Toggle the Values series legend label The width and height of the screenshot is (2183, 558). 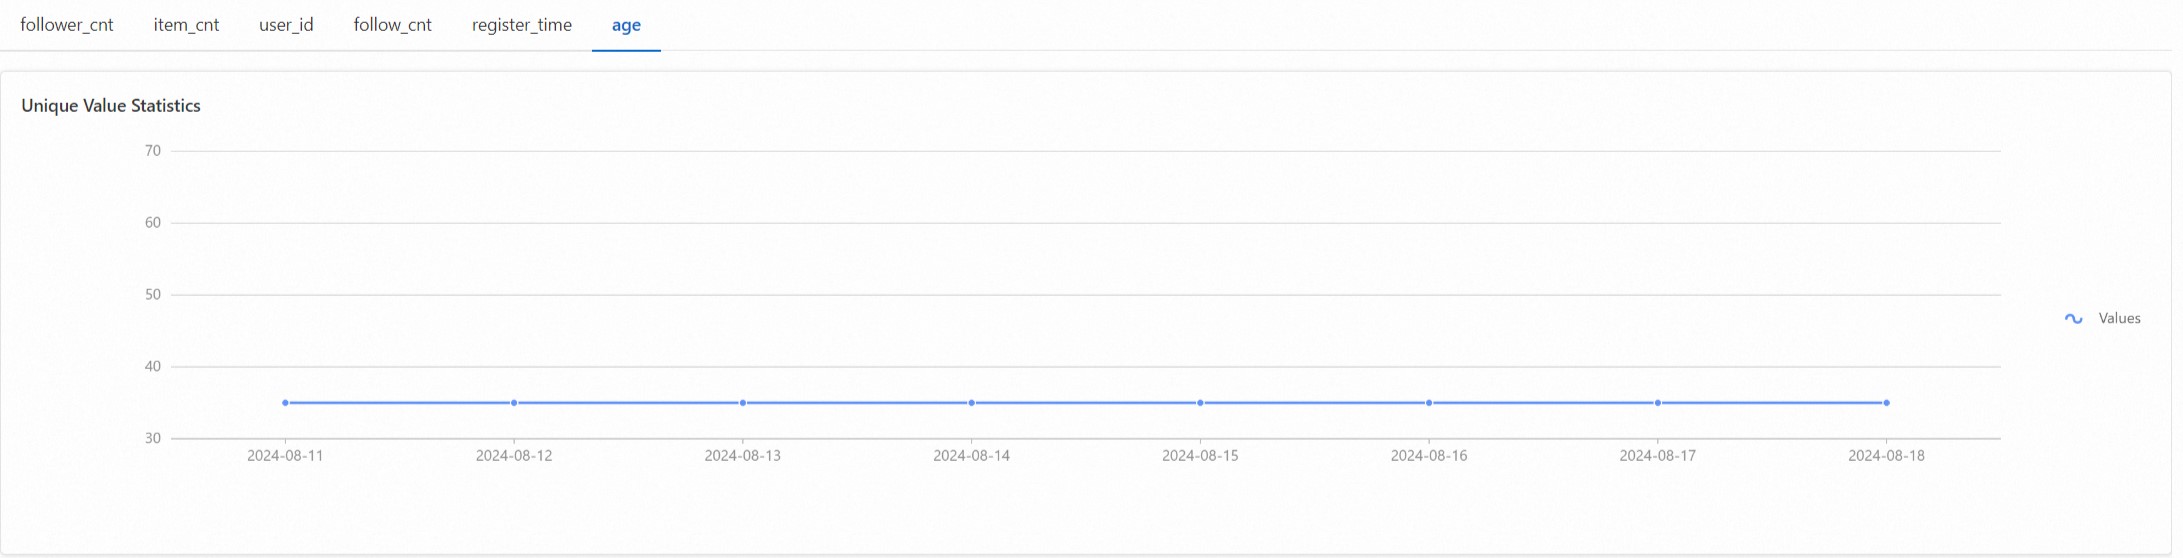2119,318
